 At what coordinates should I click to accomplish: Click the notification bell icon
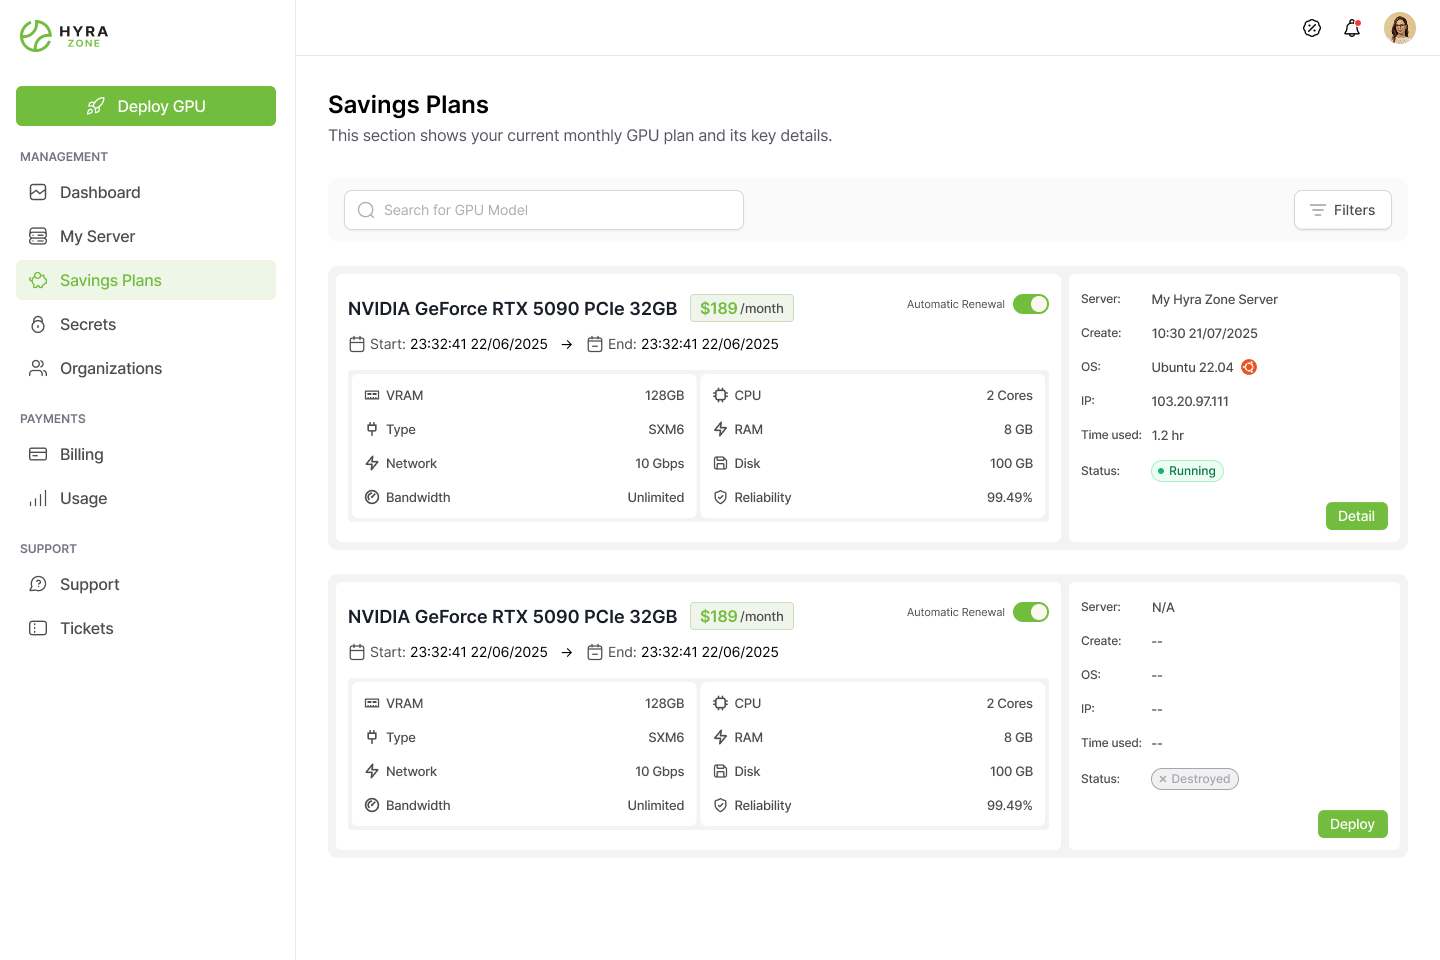tap(1352, 28)
